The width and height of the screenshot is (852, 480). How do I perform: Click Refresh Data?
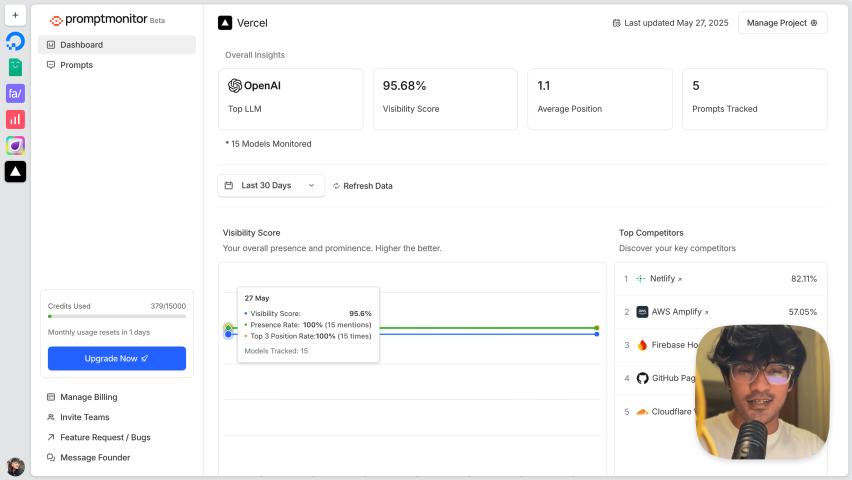(x=362, y=186)
